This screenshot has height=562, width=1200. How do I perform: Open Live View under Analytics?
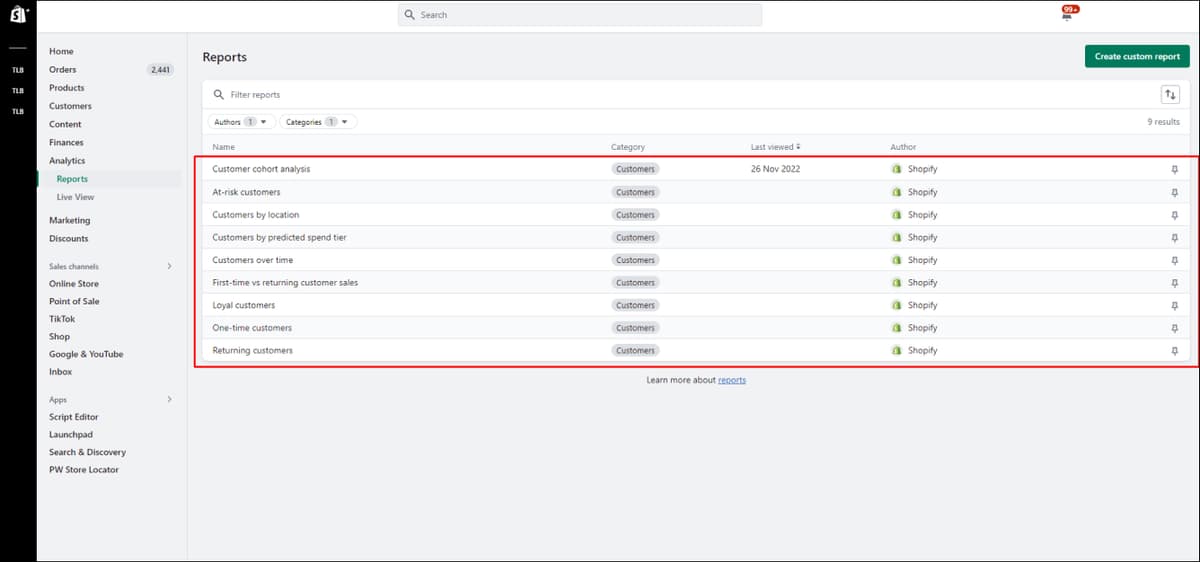pos(75,197)
